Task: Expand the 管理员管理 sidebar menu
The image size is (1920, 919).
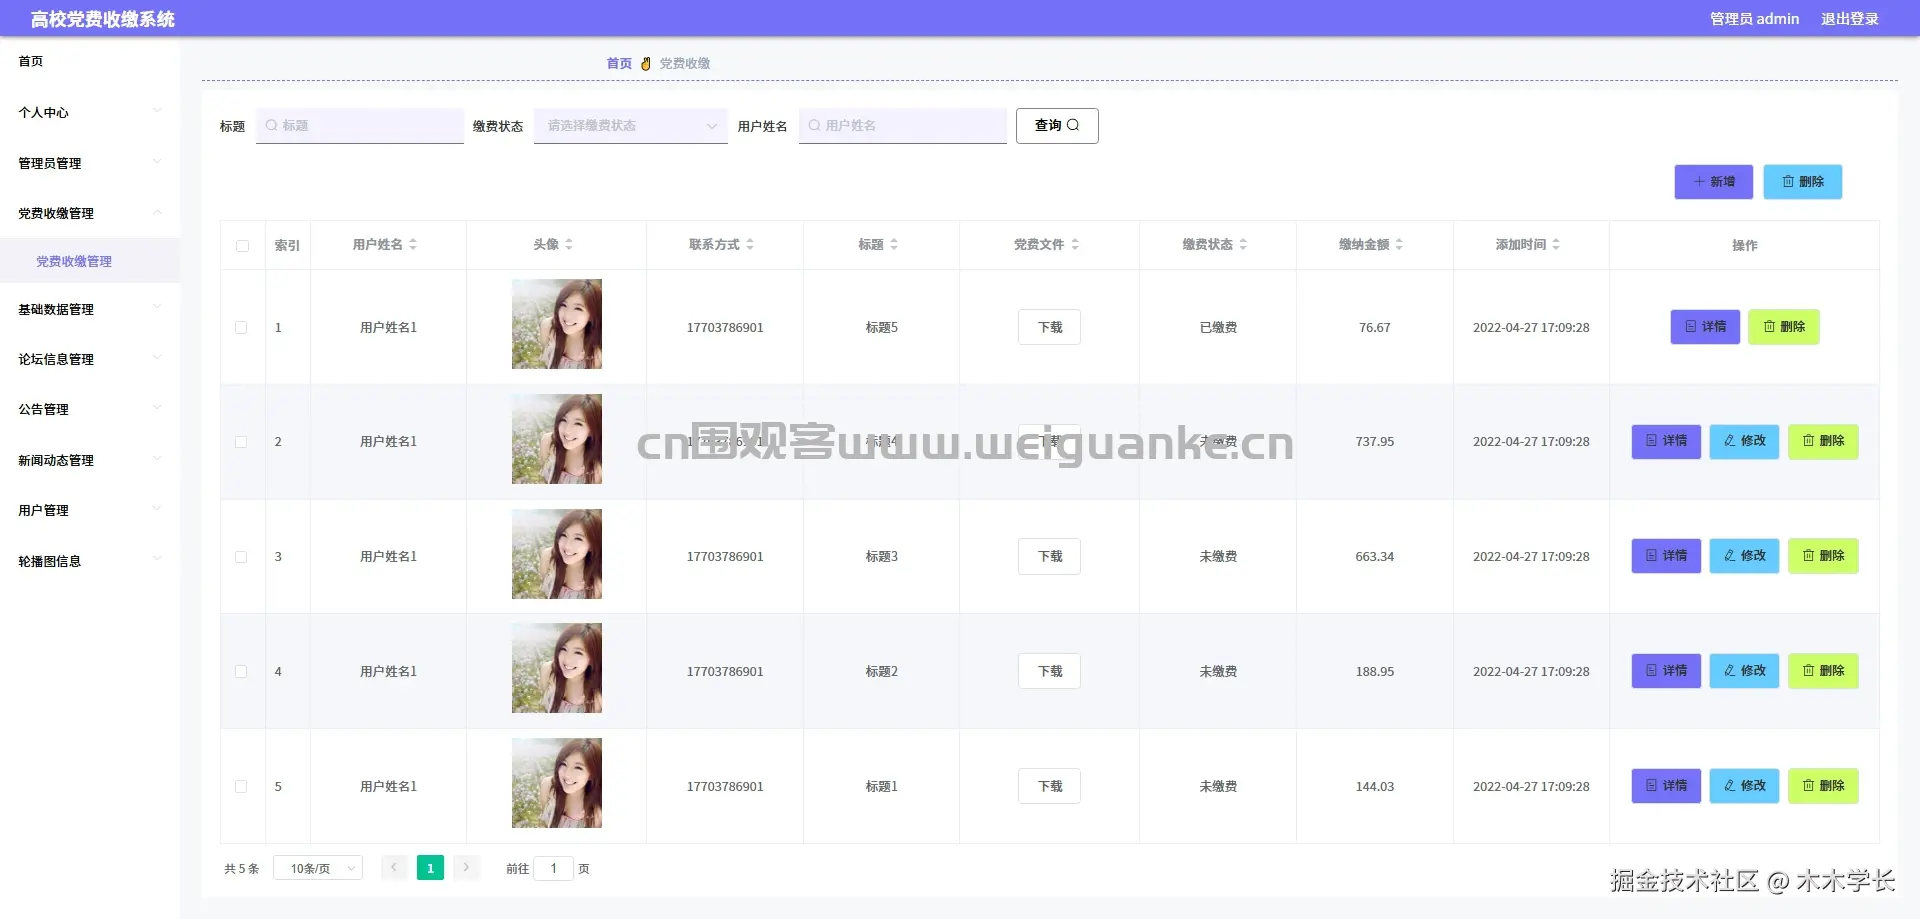Action: (x=90, y=163)
